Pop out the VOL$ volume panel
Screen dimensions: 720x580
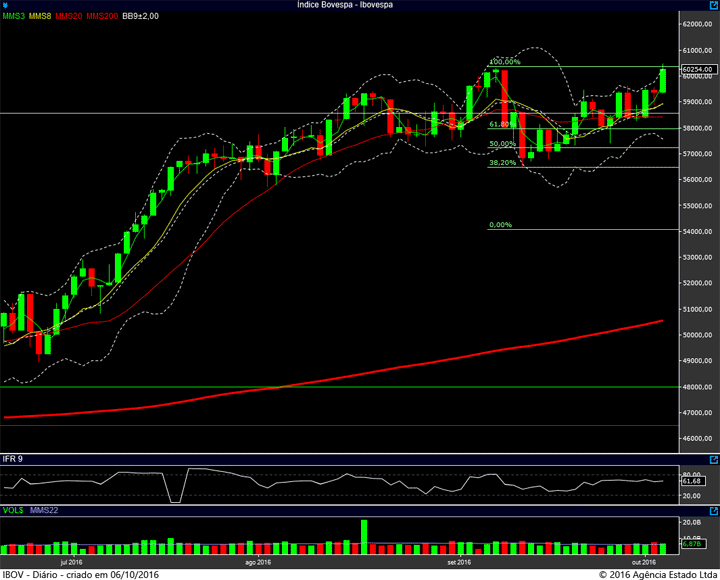click(714, 511)
